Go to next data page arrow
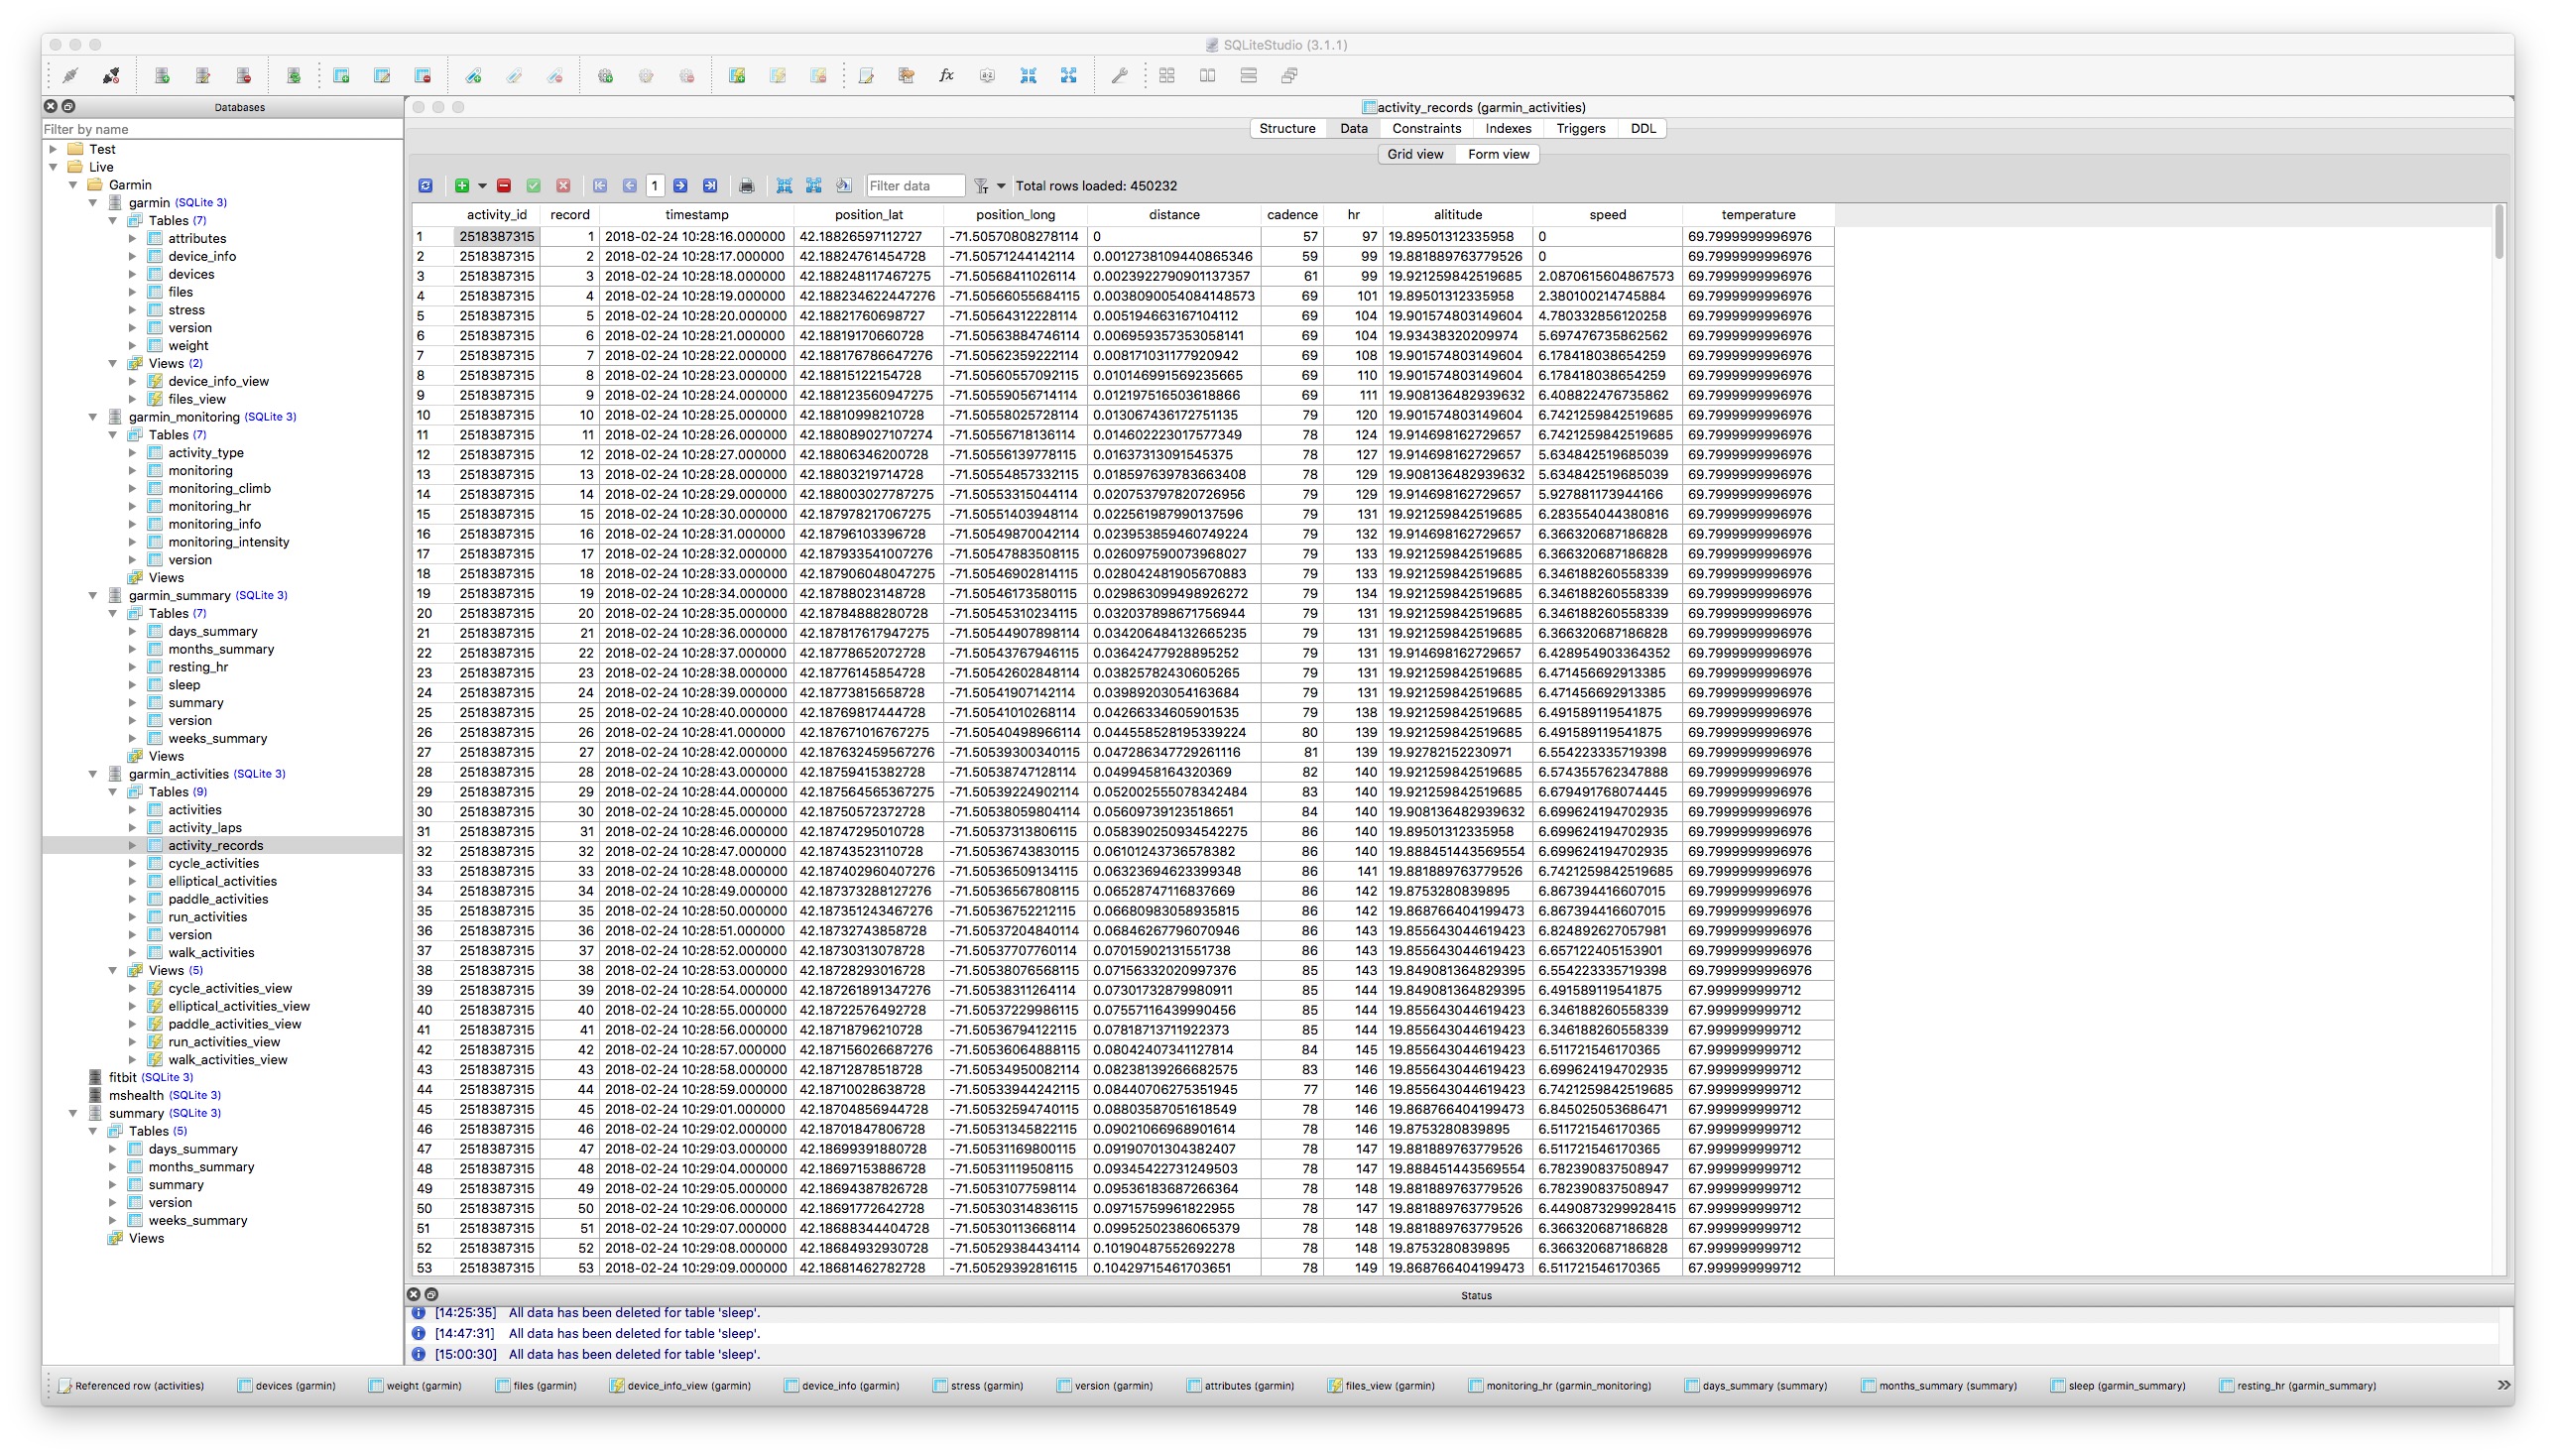 680,186
